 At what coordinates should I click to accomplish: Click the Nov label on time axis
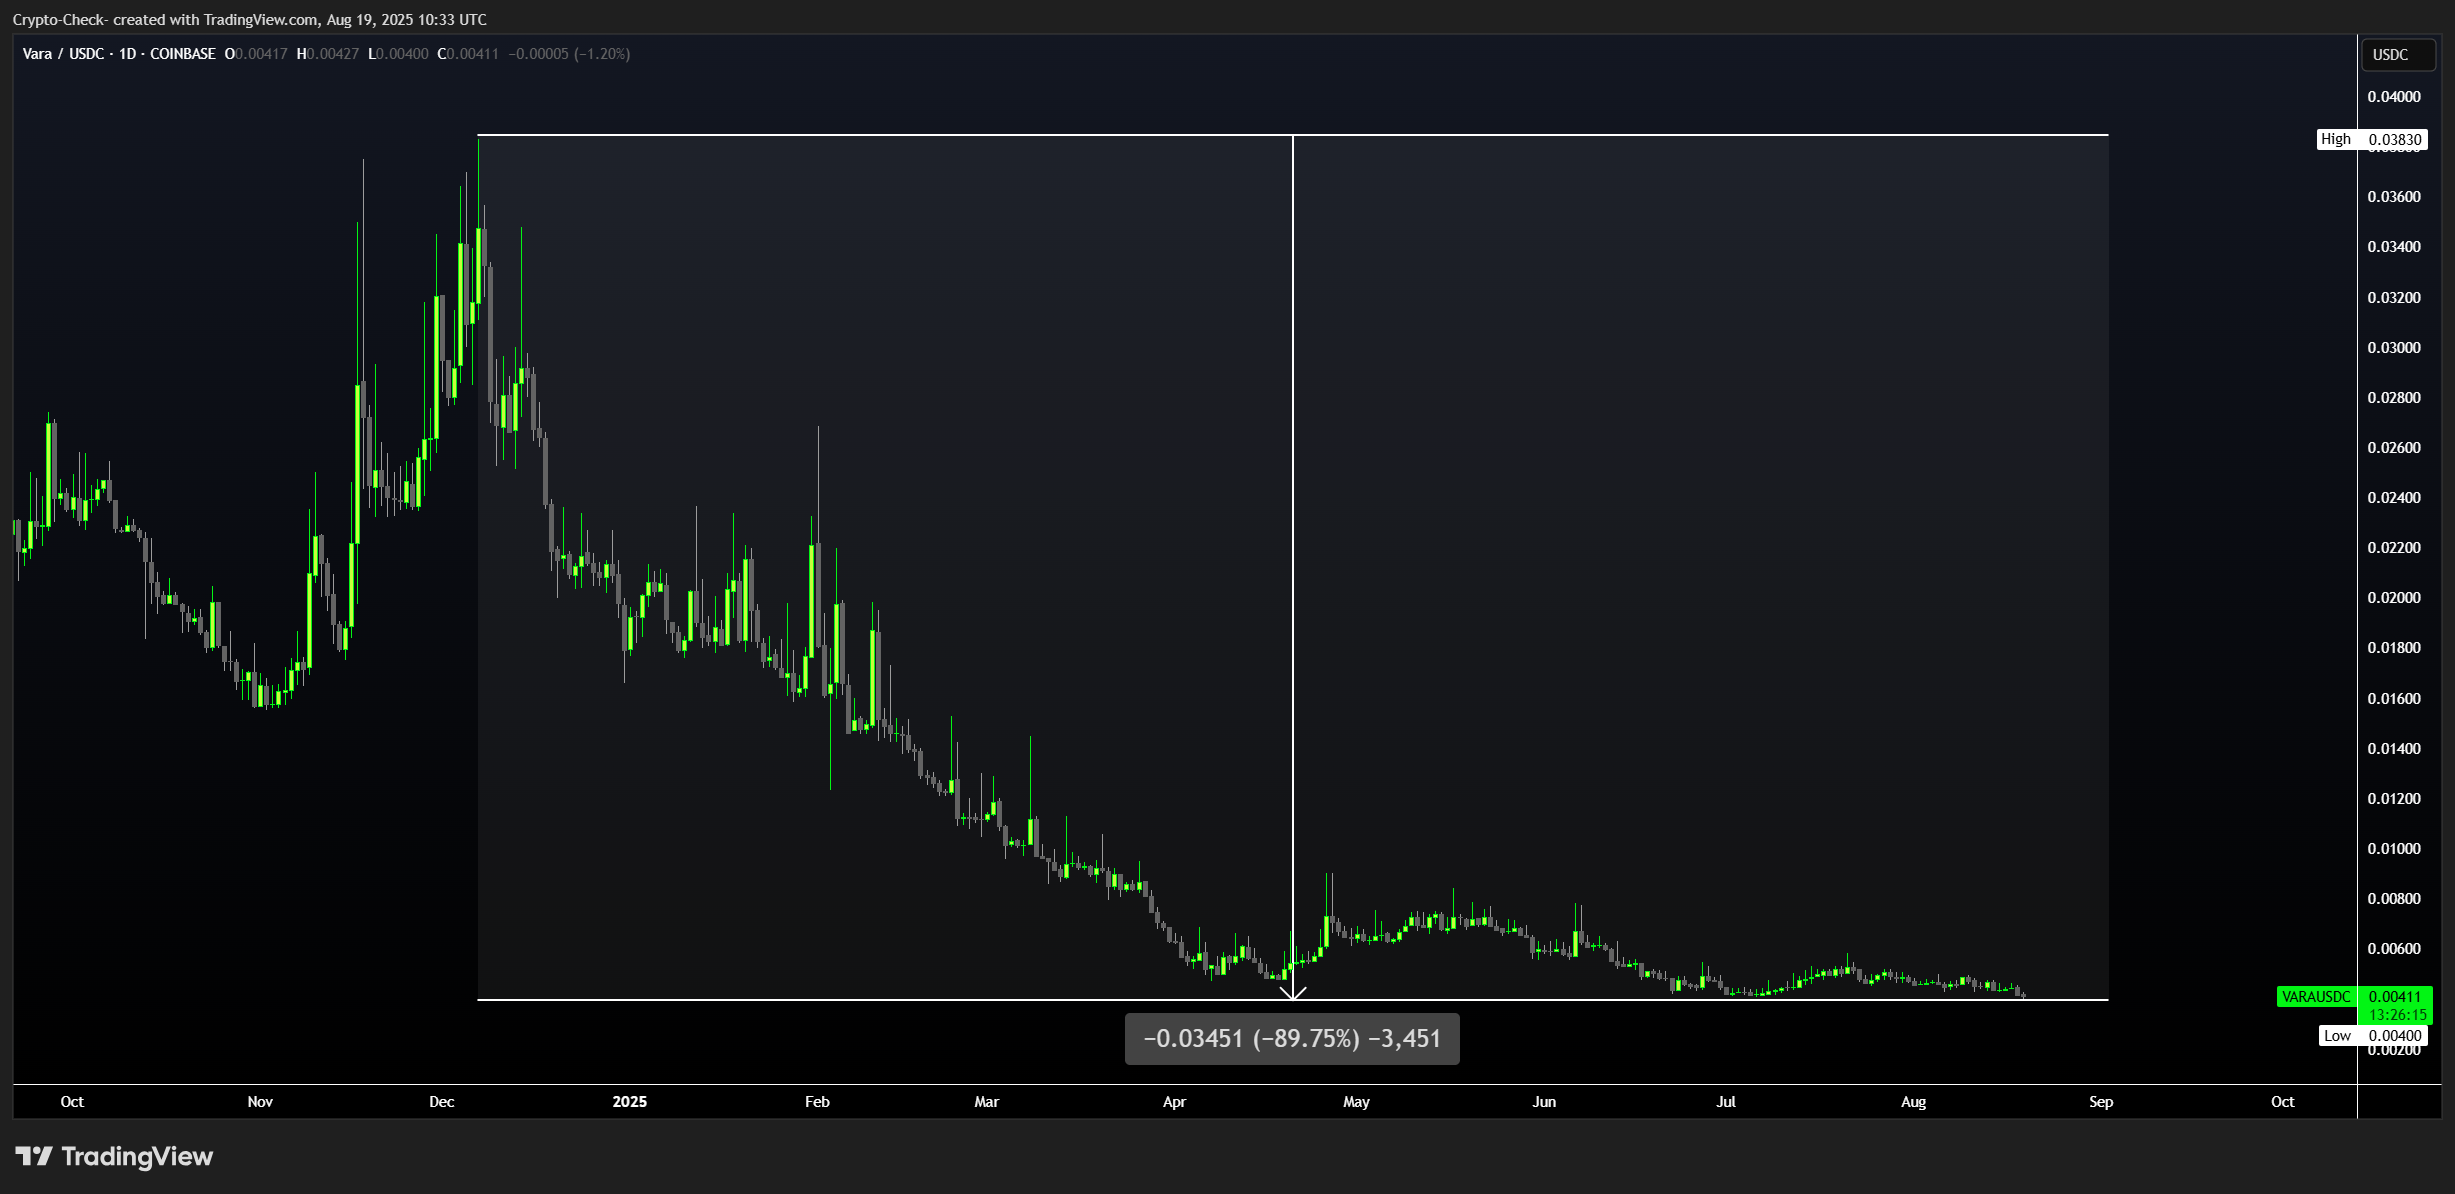coord(260,1102)
